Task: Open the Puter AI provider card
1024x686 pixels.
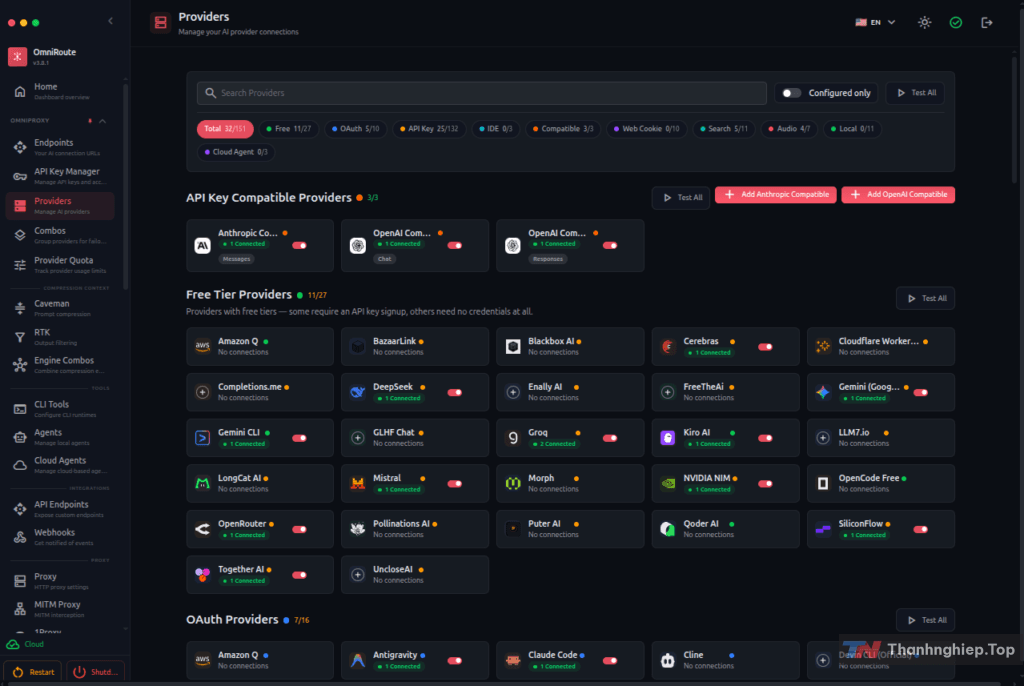Action: [570, 529]
